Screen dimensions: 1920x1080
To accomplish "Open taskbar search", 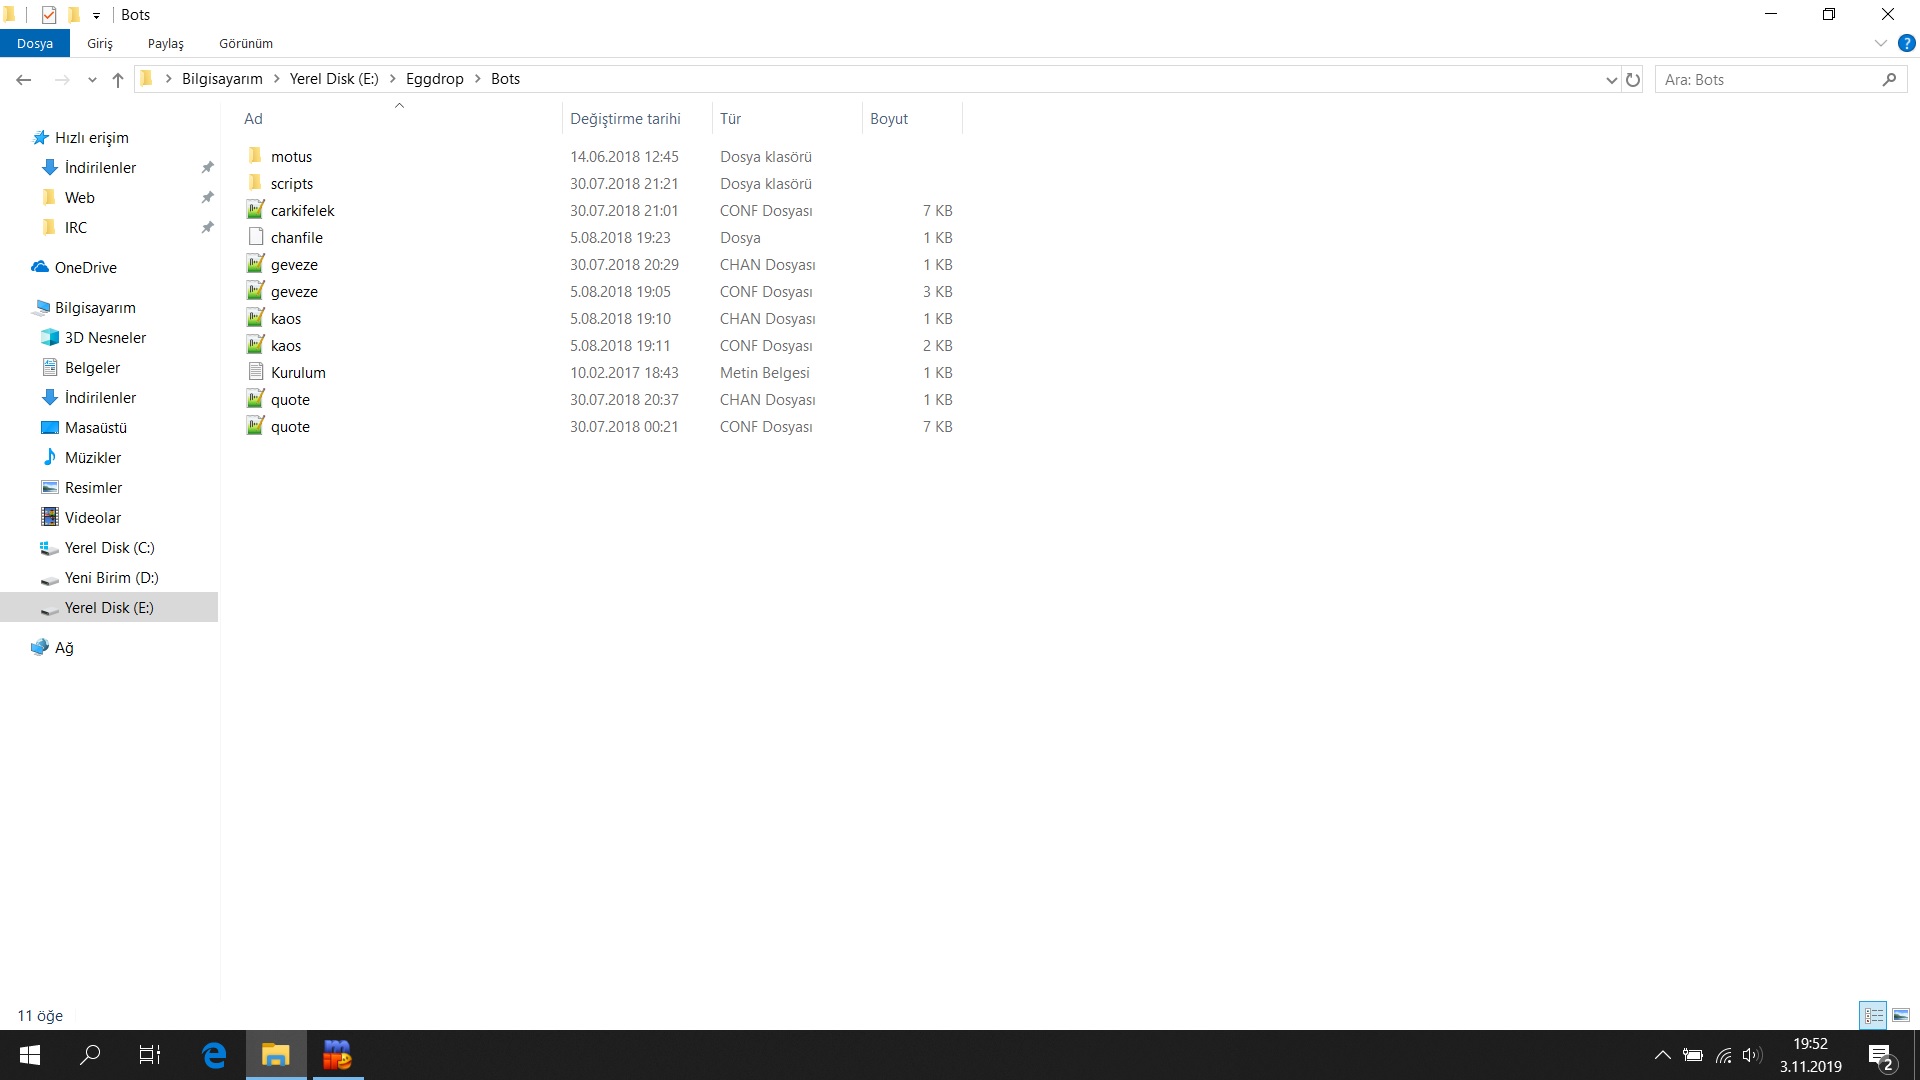I will [x=90, y=1055].
